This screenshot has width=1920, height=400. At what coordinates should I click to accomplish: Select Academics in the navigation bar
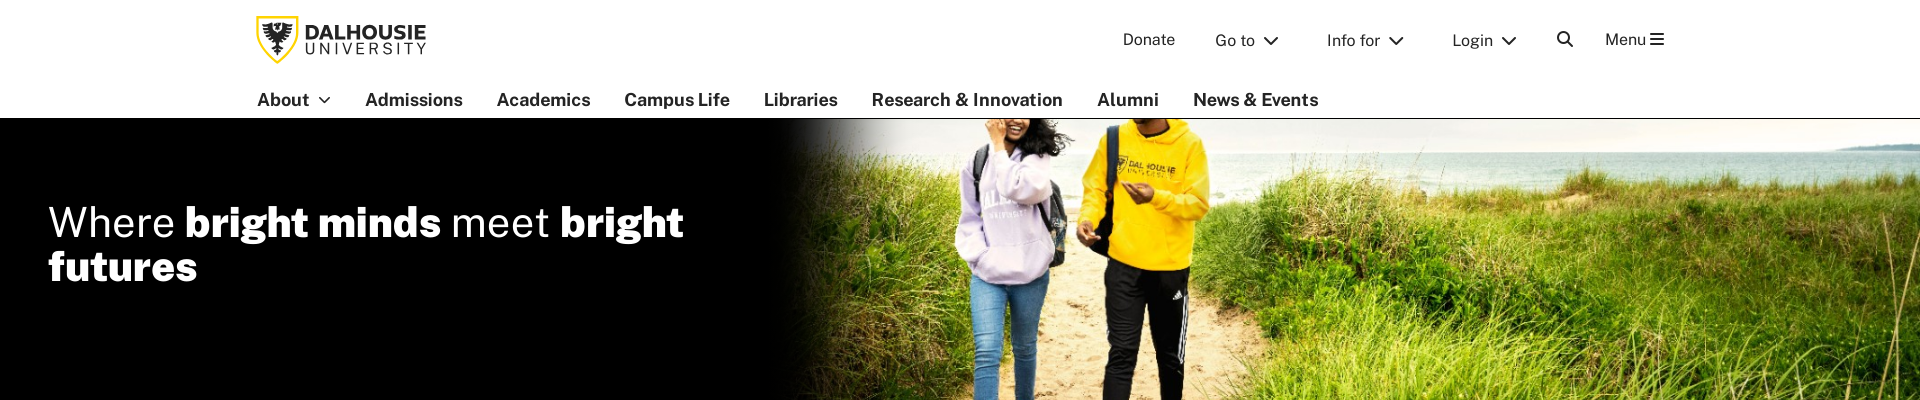pyautogui.click(x=544, y=100)
